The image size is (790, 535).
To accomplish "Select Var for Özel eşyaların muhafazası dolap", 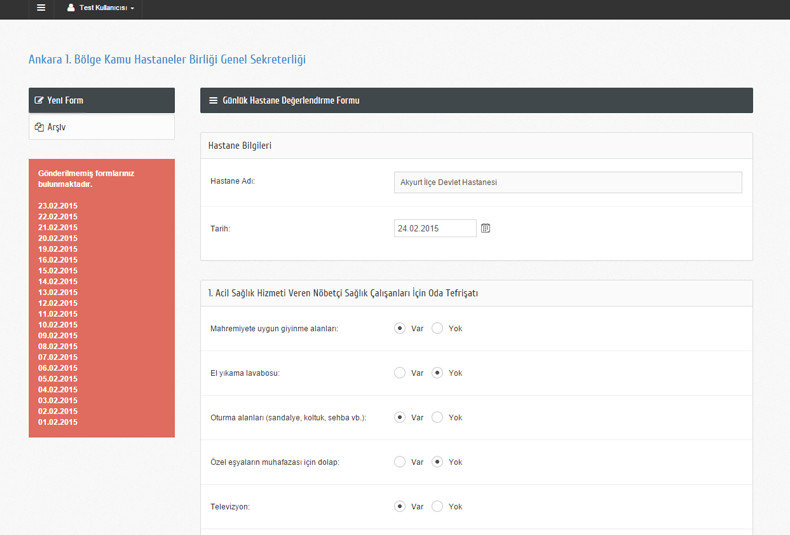I will (x=400, y=462).
